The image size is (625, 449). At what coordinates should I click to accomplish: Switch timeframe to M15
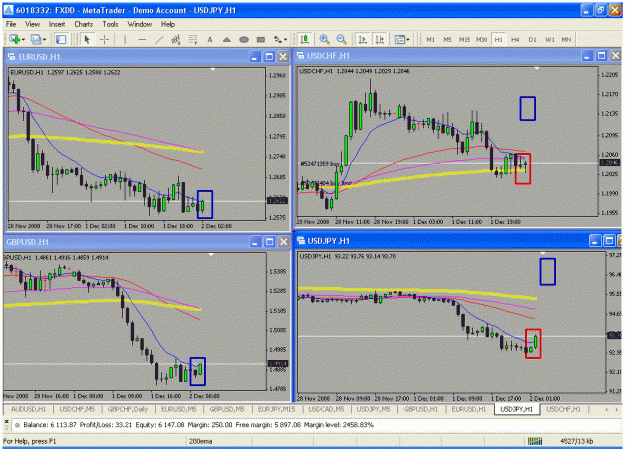[464, 39]
